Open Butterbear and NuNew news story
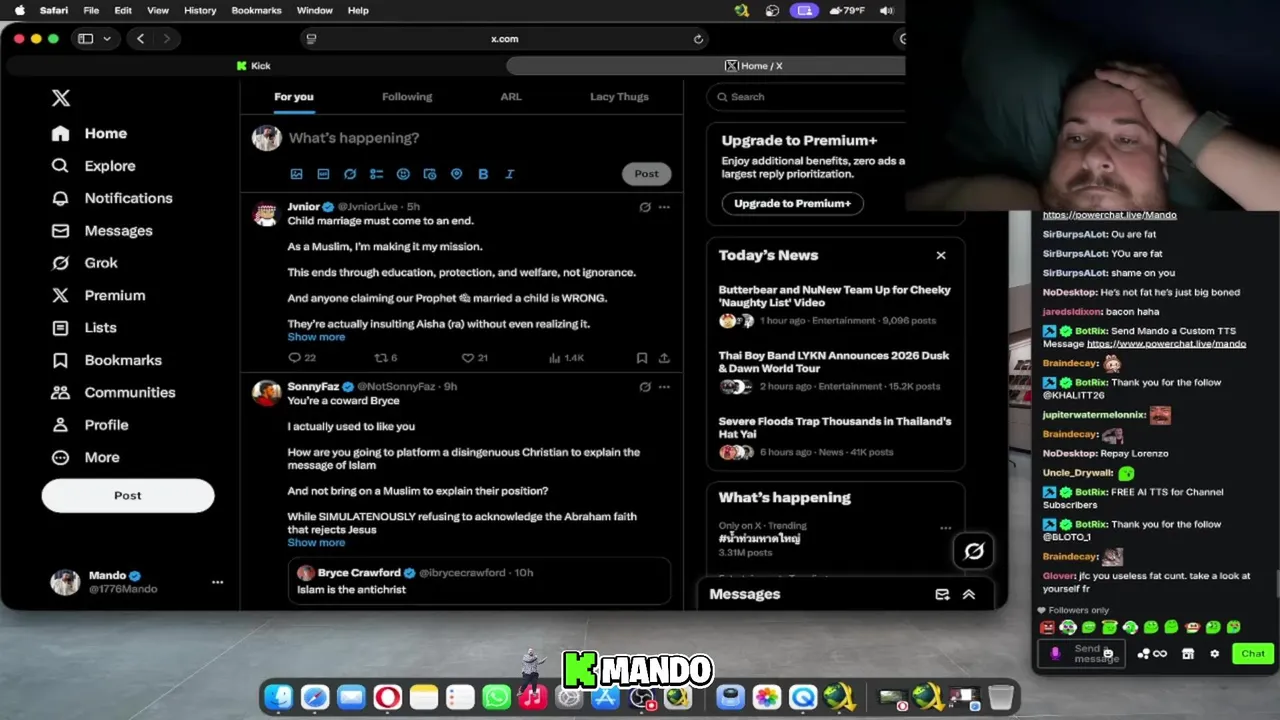The image size is (1280, 720). 834,305
